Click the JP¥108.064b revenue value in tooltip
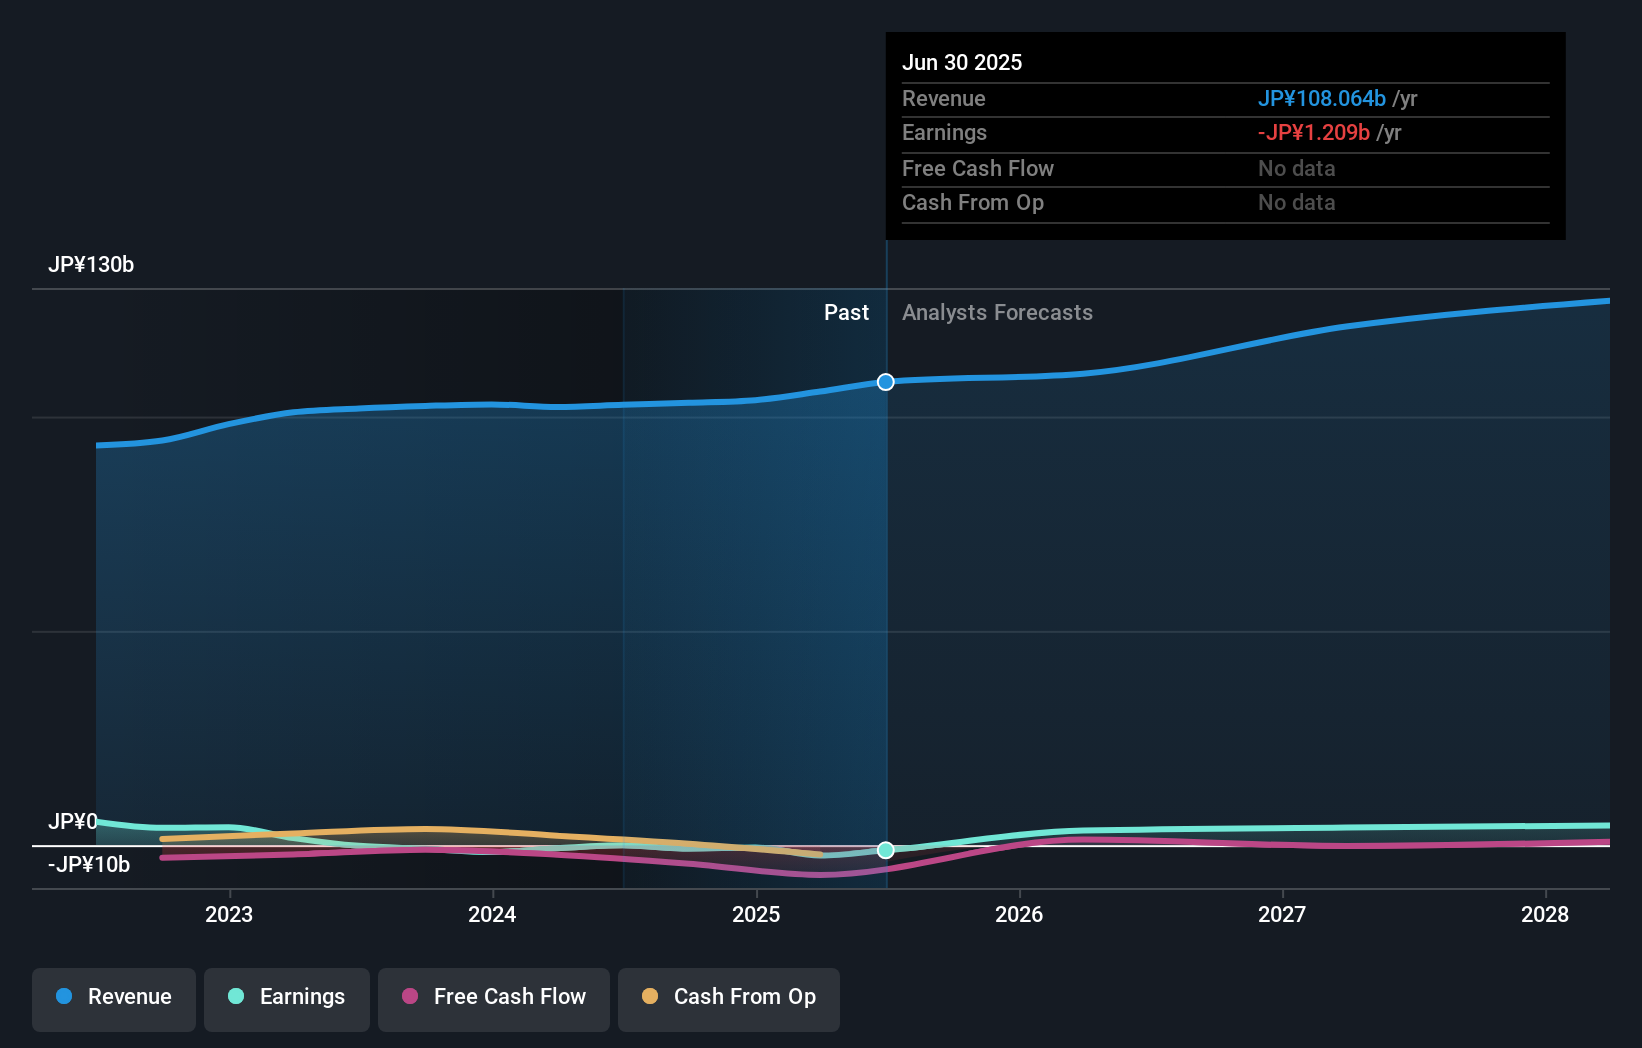Screen dimensions: 1642x1048 tap(1320, 99)
